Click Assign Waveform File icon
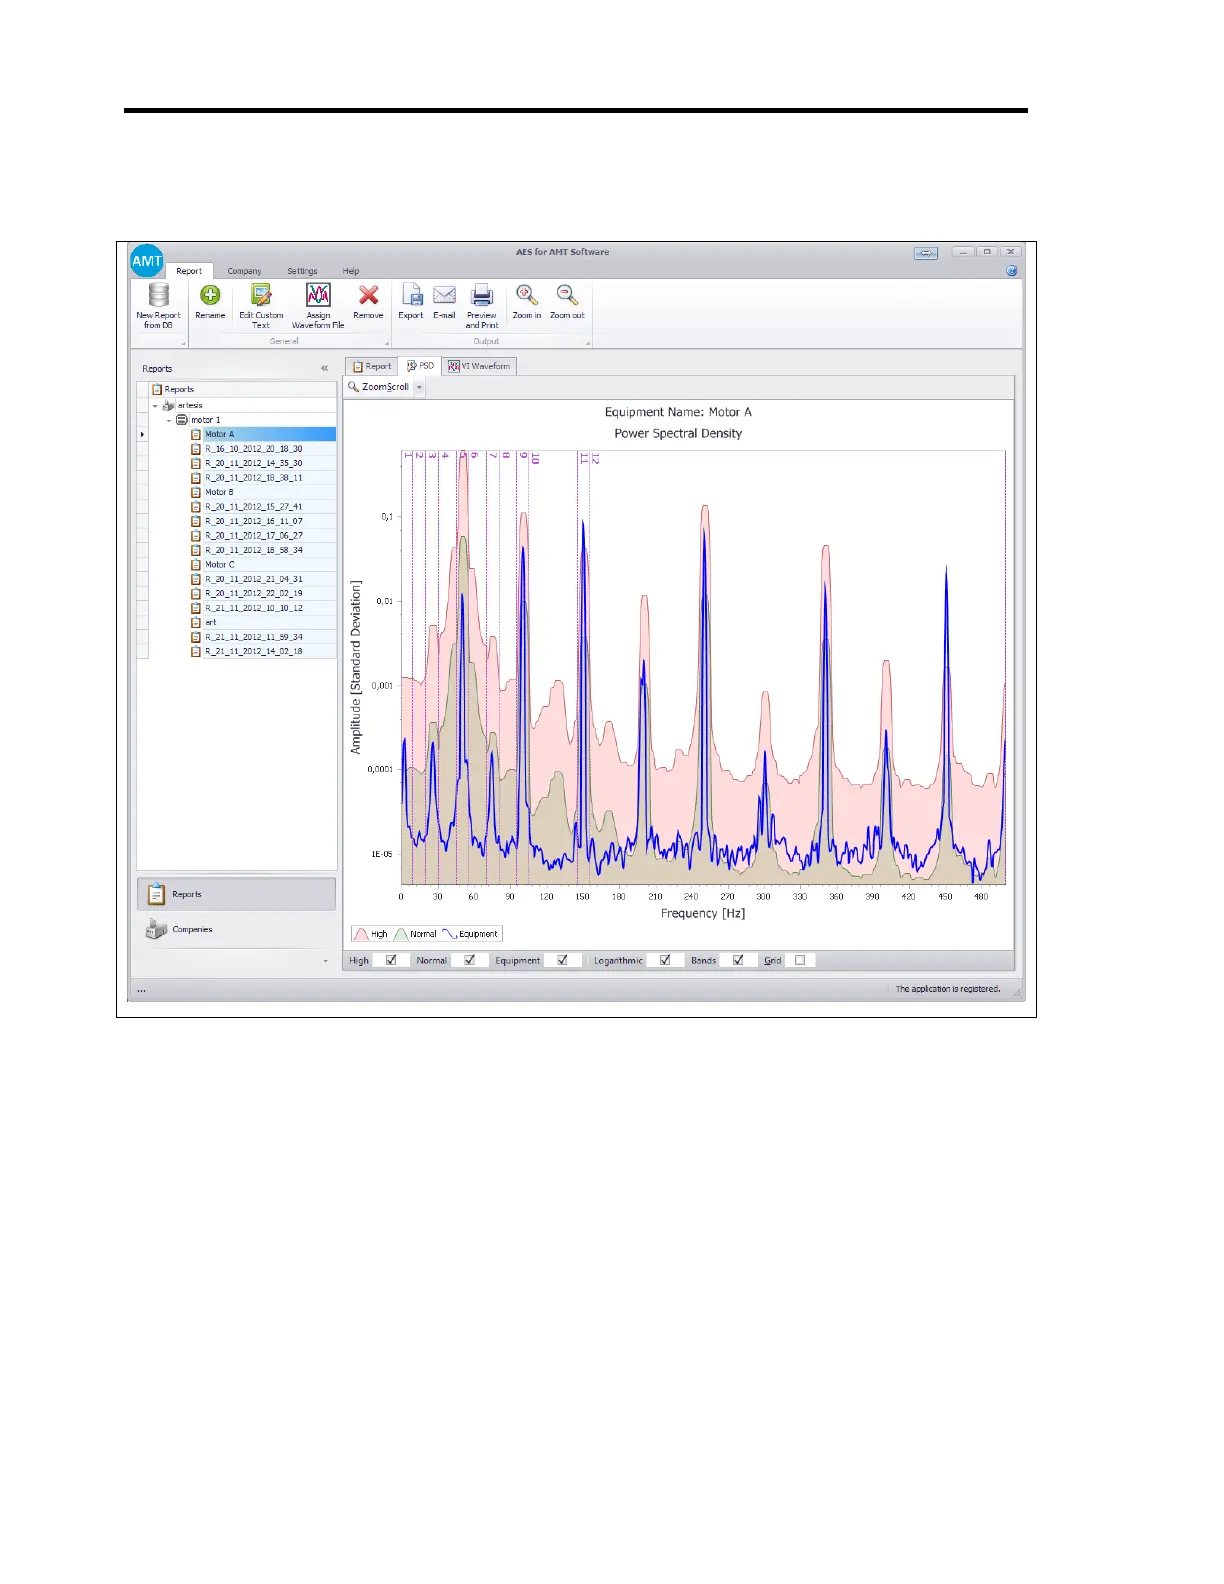1224x1584 pixels. click(x=318, y=296)
